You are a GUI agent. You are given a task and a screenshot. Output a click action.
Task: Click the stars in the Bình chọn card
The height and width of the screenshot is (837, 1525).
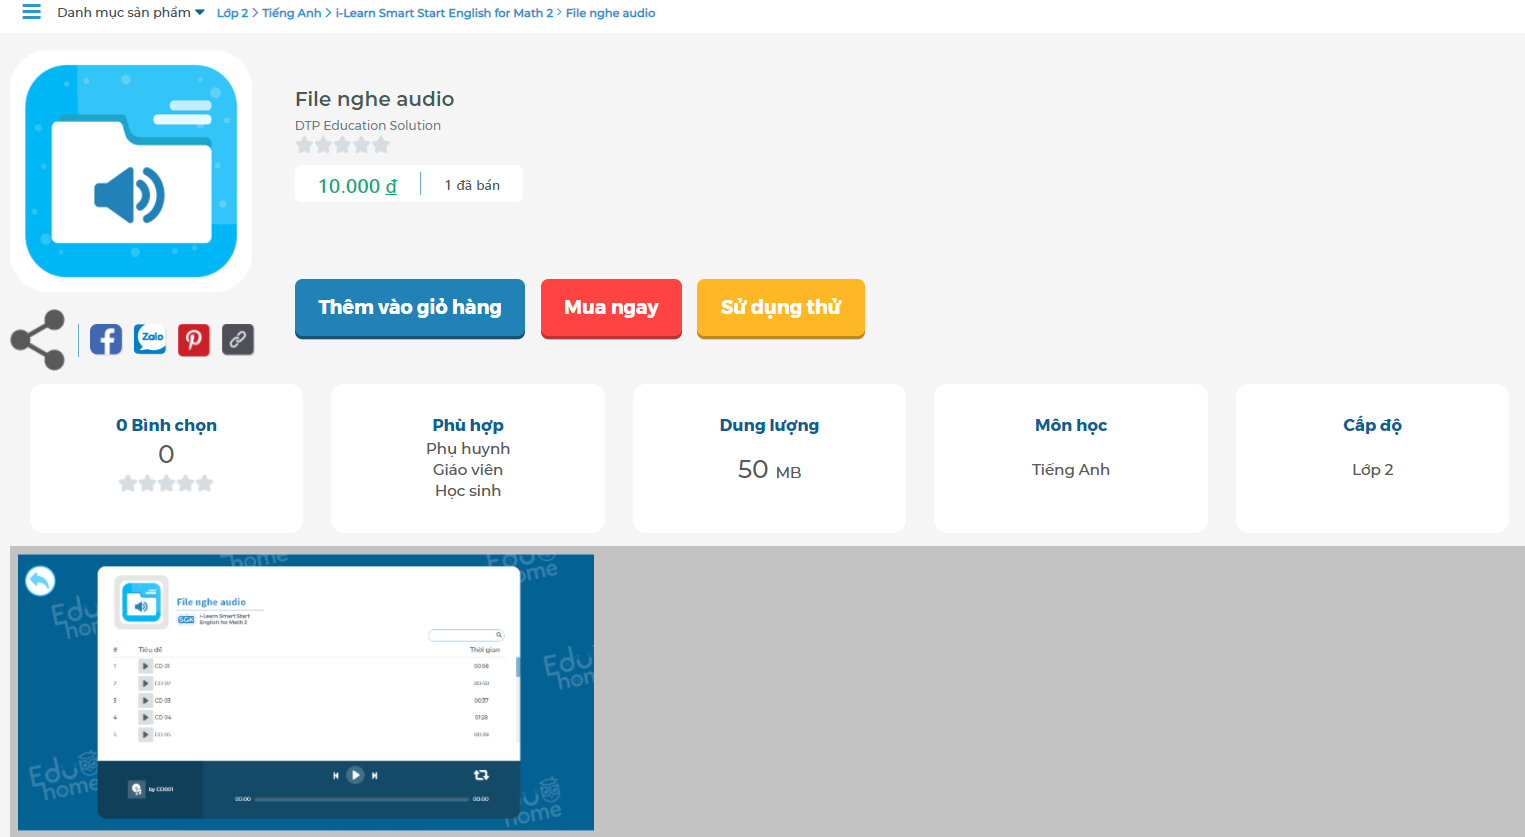[166, 484]
